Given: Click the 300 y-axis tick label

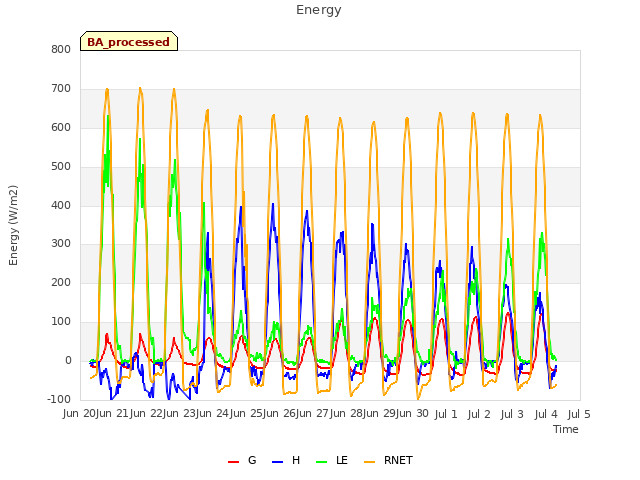Looking at the screenshot, I should [61, 244].
